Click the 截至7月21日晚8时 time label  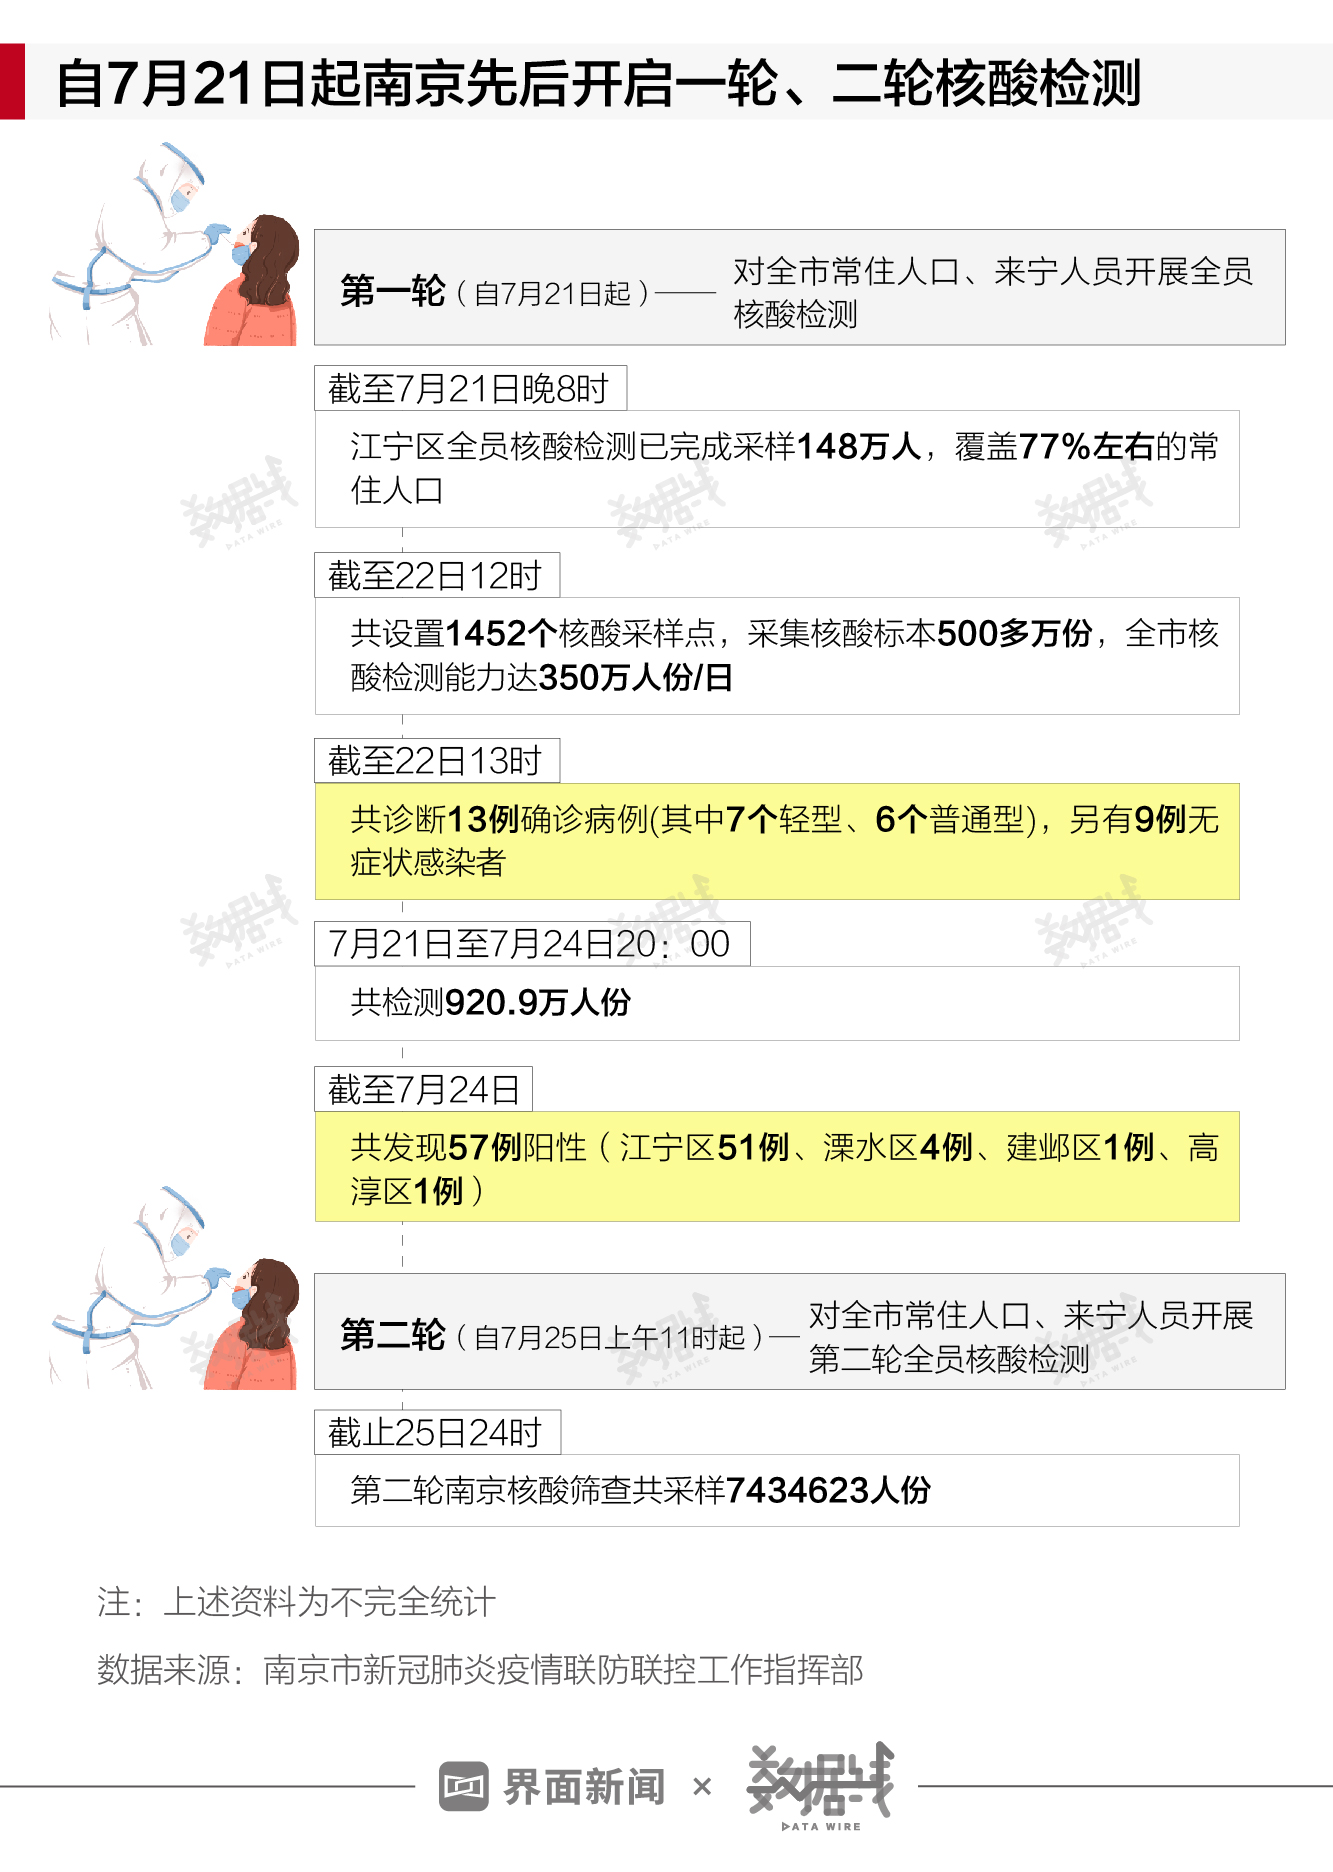(470, 388)
